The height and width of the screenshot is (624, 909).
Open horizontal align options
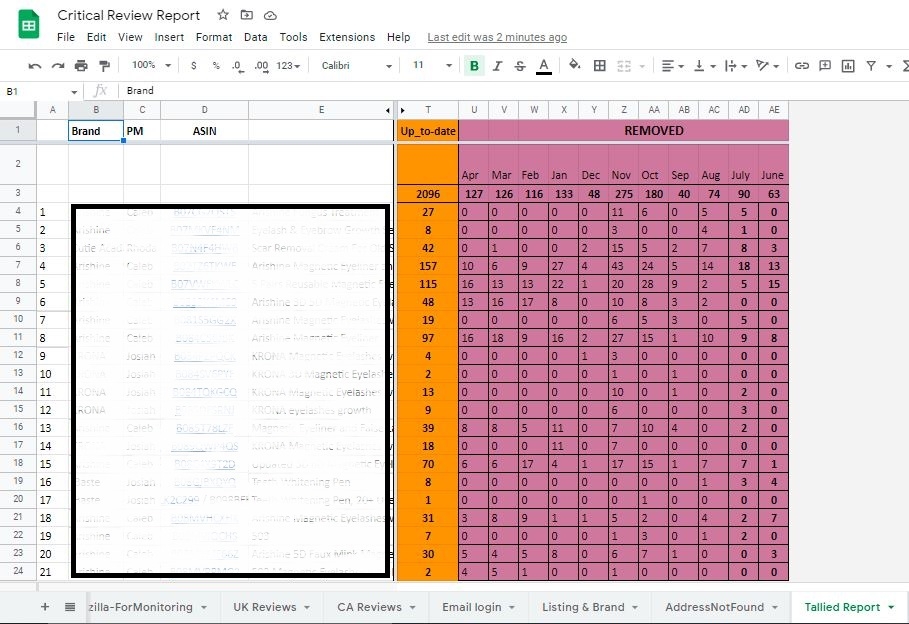(672, 66)
